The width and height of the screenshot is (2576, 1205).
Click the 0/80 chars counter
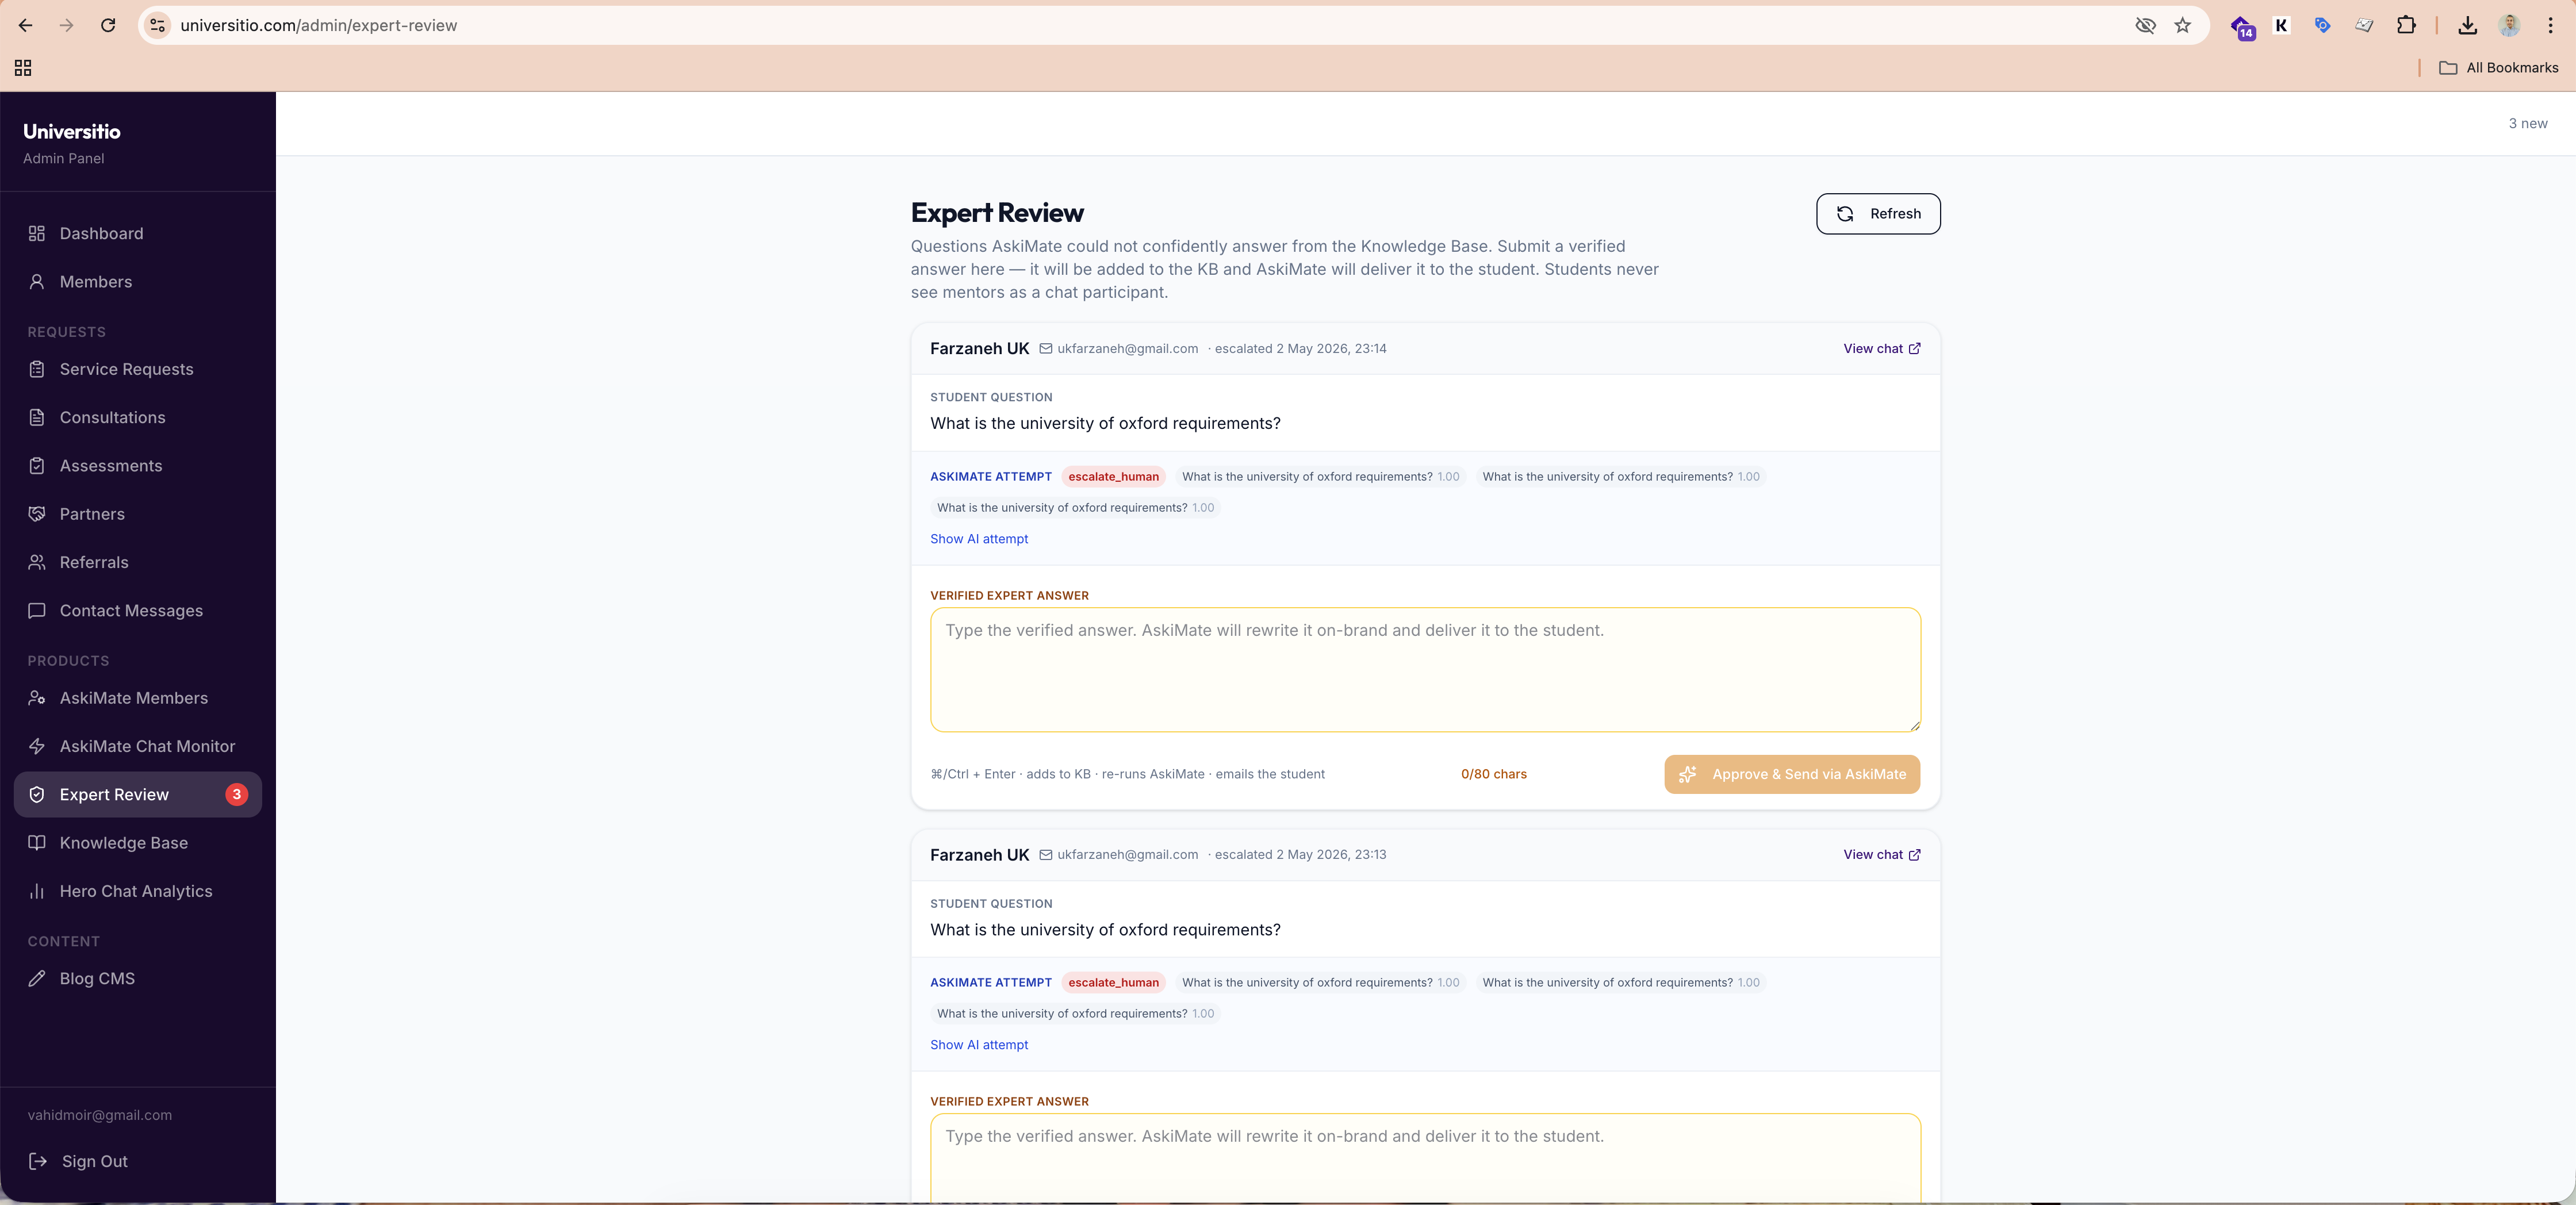[x=1493, y=774]
